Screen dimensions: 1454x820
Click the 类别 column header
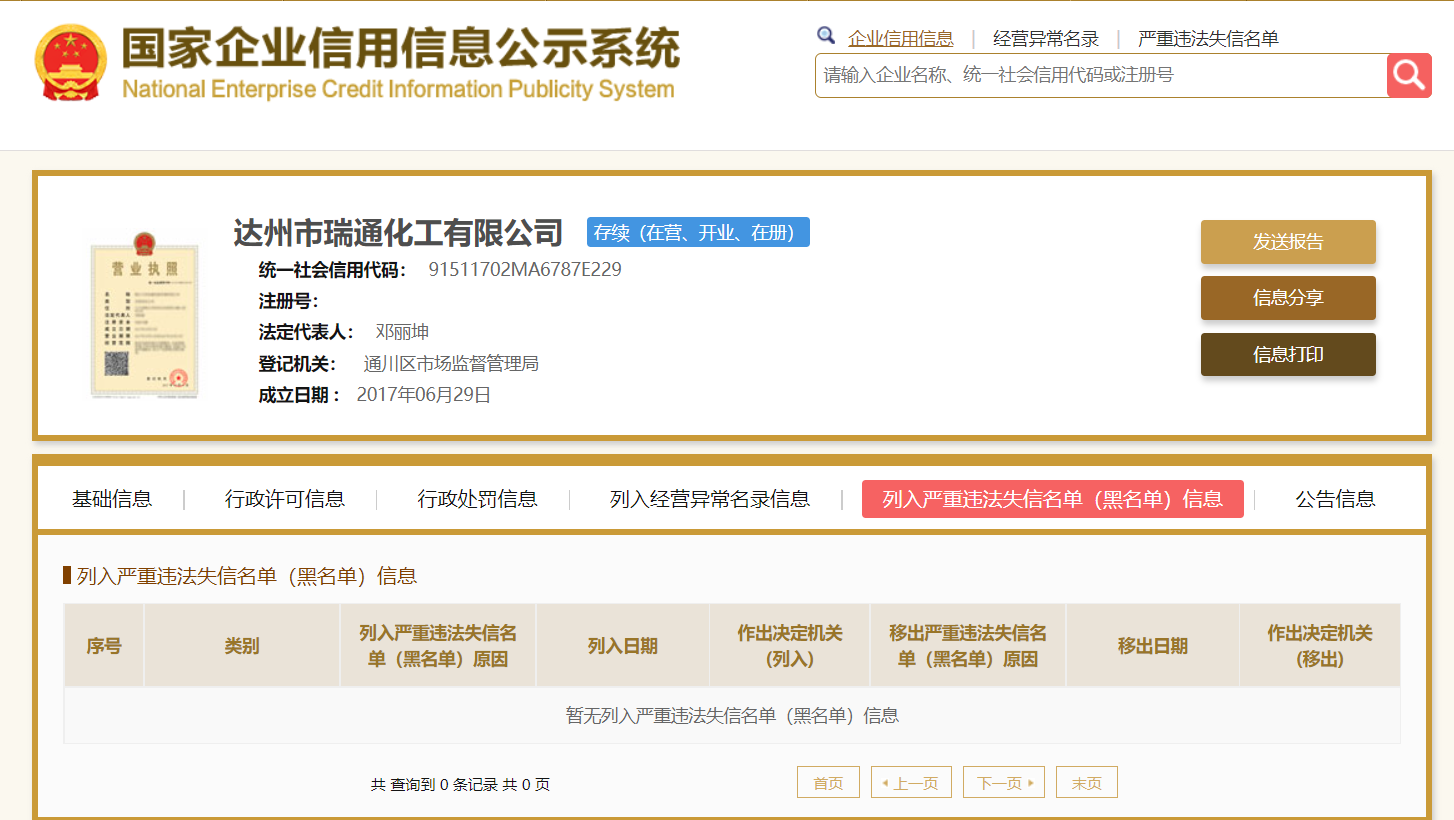tap(242, 646)
